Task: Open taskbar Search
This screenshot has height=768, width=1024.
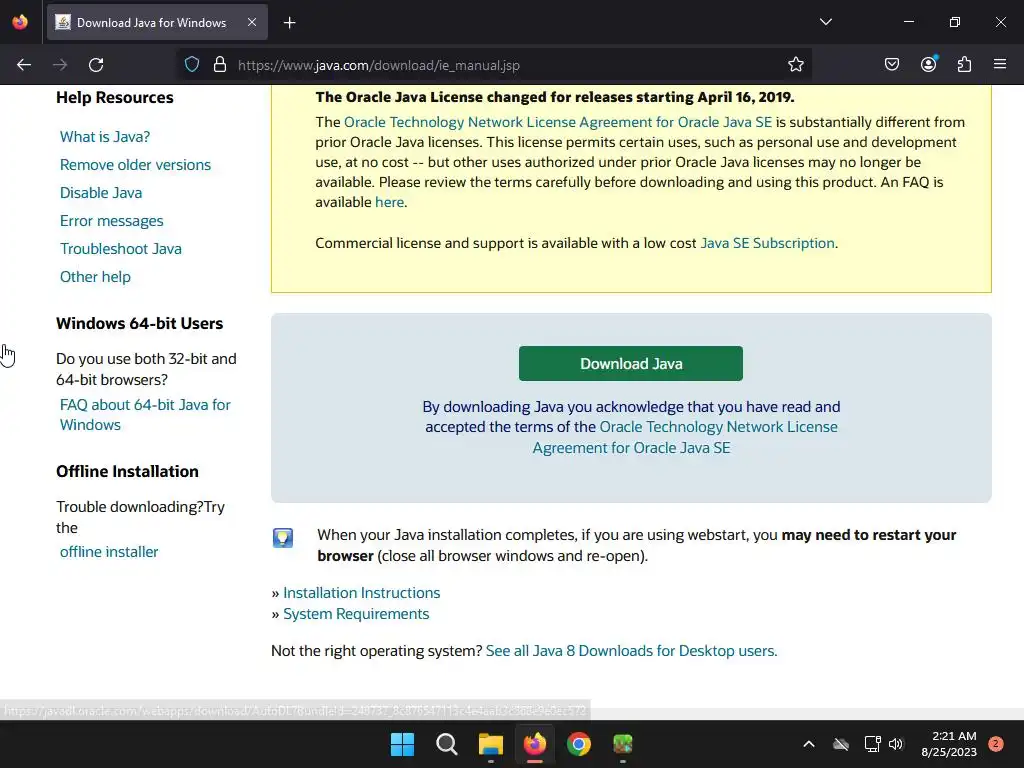Action: point(447,744)
